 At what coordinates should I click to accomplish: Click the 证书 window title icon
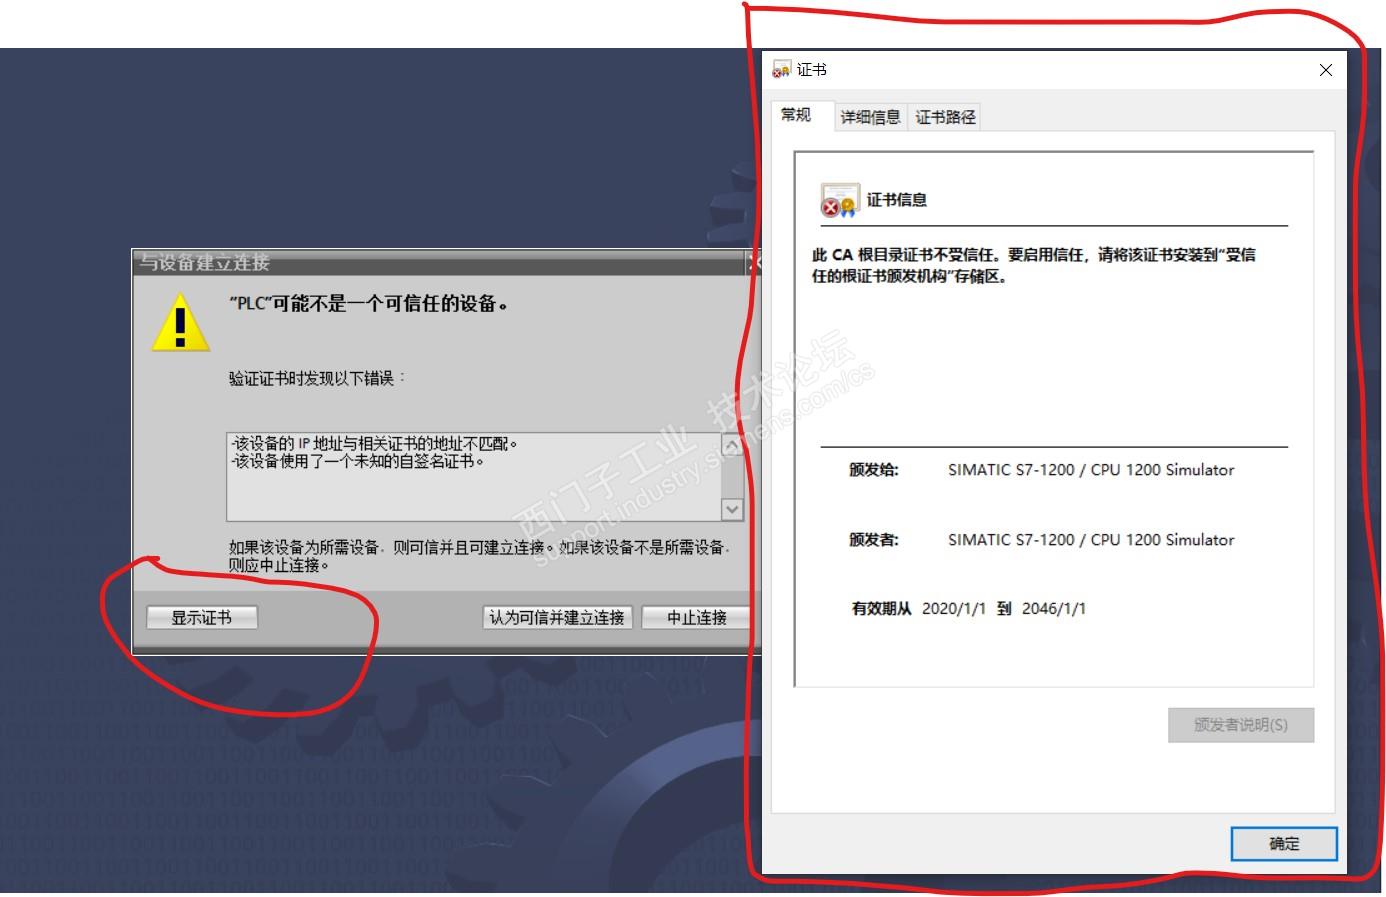point(782,70)
